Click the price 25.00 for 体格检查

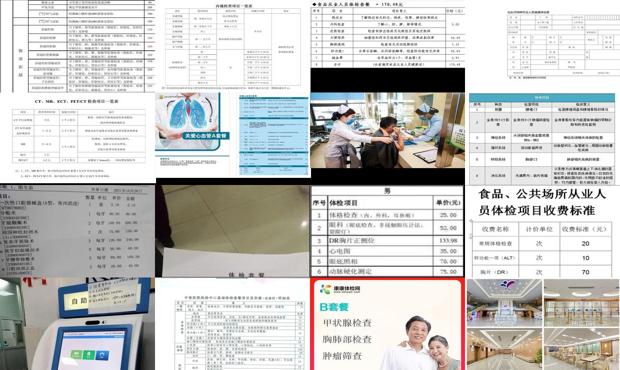(448, 215)
